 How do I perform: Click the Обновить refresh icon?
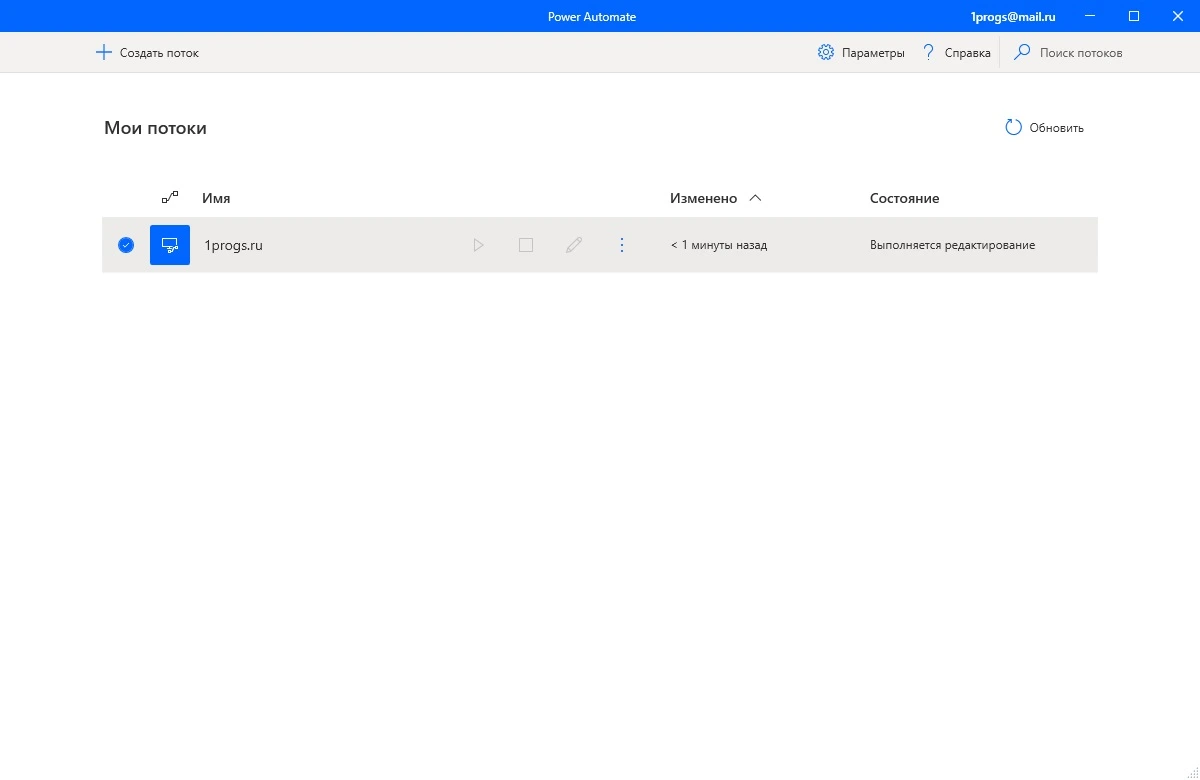click(x=1013, y=127)
